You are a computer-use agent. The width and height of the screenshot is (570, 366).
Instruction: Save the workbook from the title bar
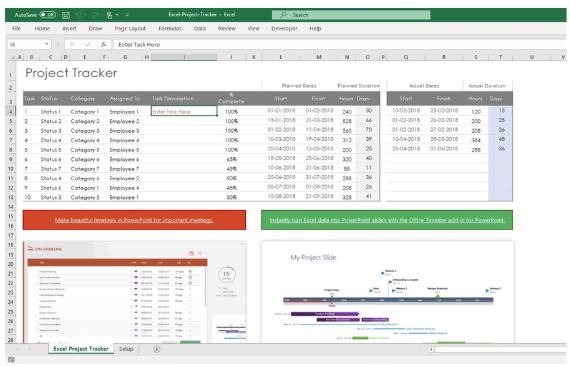(x=66, y=15)
